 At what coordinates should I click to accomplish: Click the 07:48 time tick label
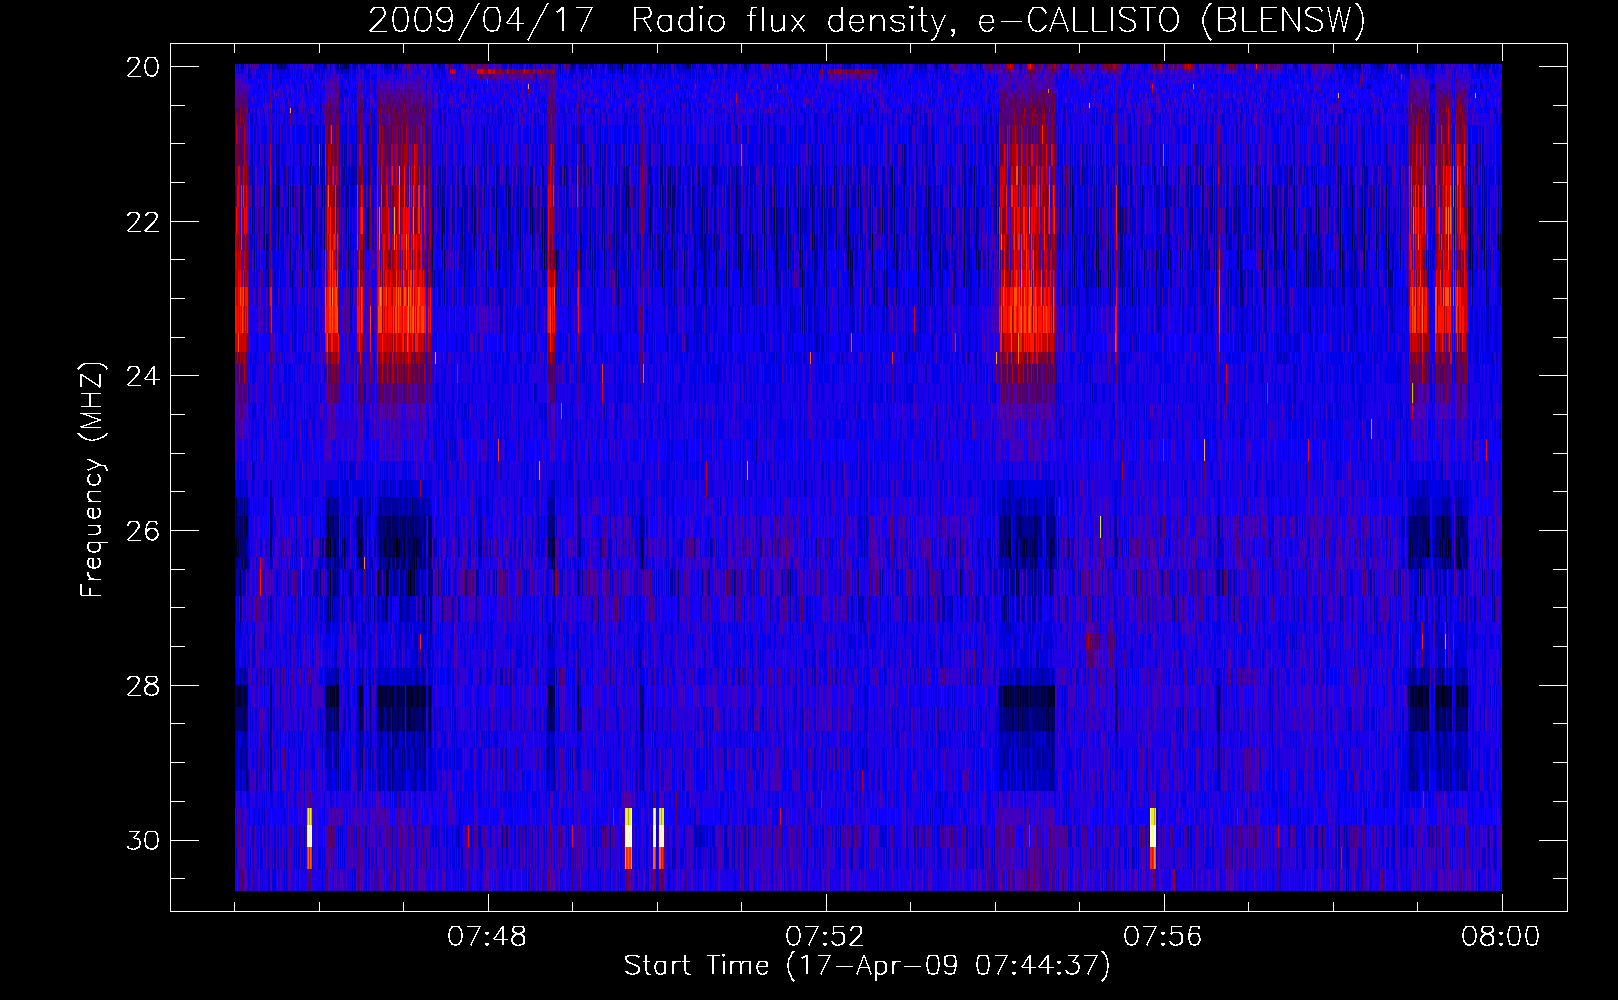click(x=487, y=937)
